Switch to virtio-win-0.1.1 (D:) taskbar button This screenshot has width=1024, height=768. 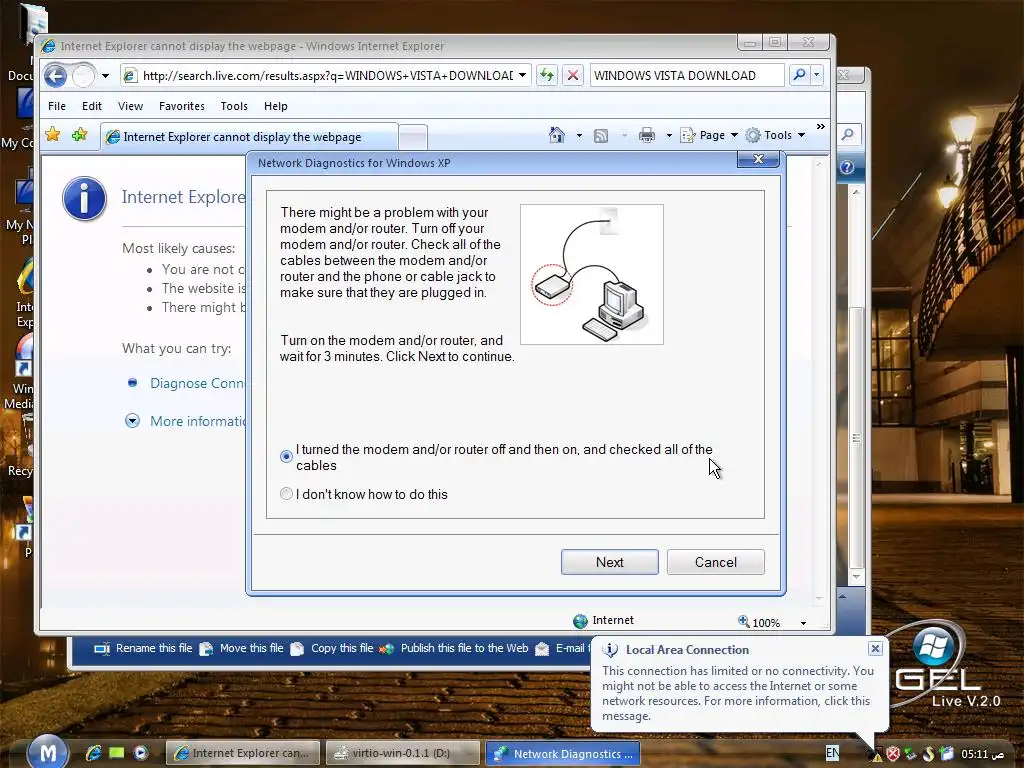pyautogui.click(x=403, y=753)
